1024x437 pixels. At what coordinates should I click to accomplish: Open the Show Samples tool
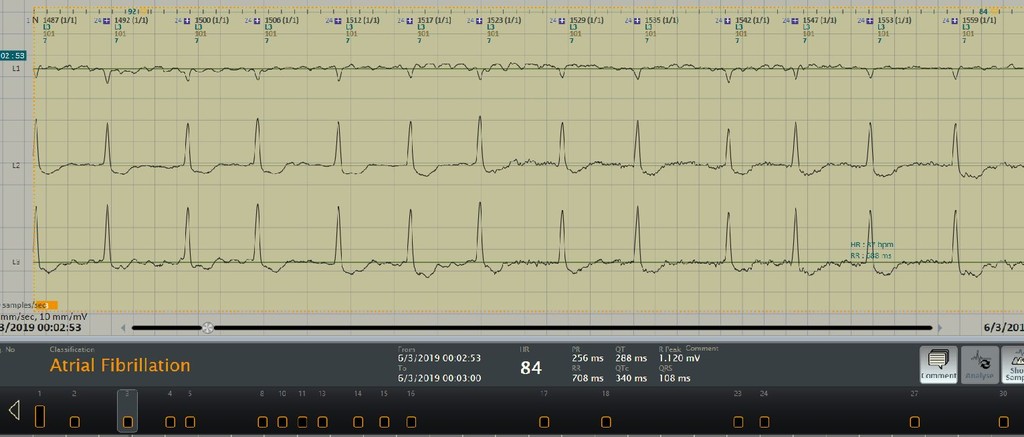[x=1014, y=364]
